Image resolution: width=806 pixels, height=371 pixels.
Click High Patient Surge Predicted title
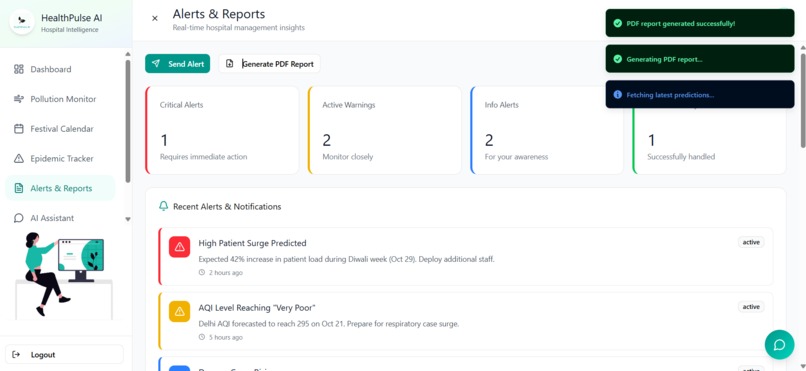252,243
